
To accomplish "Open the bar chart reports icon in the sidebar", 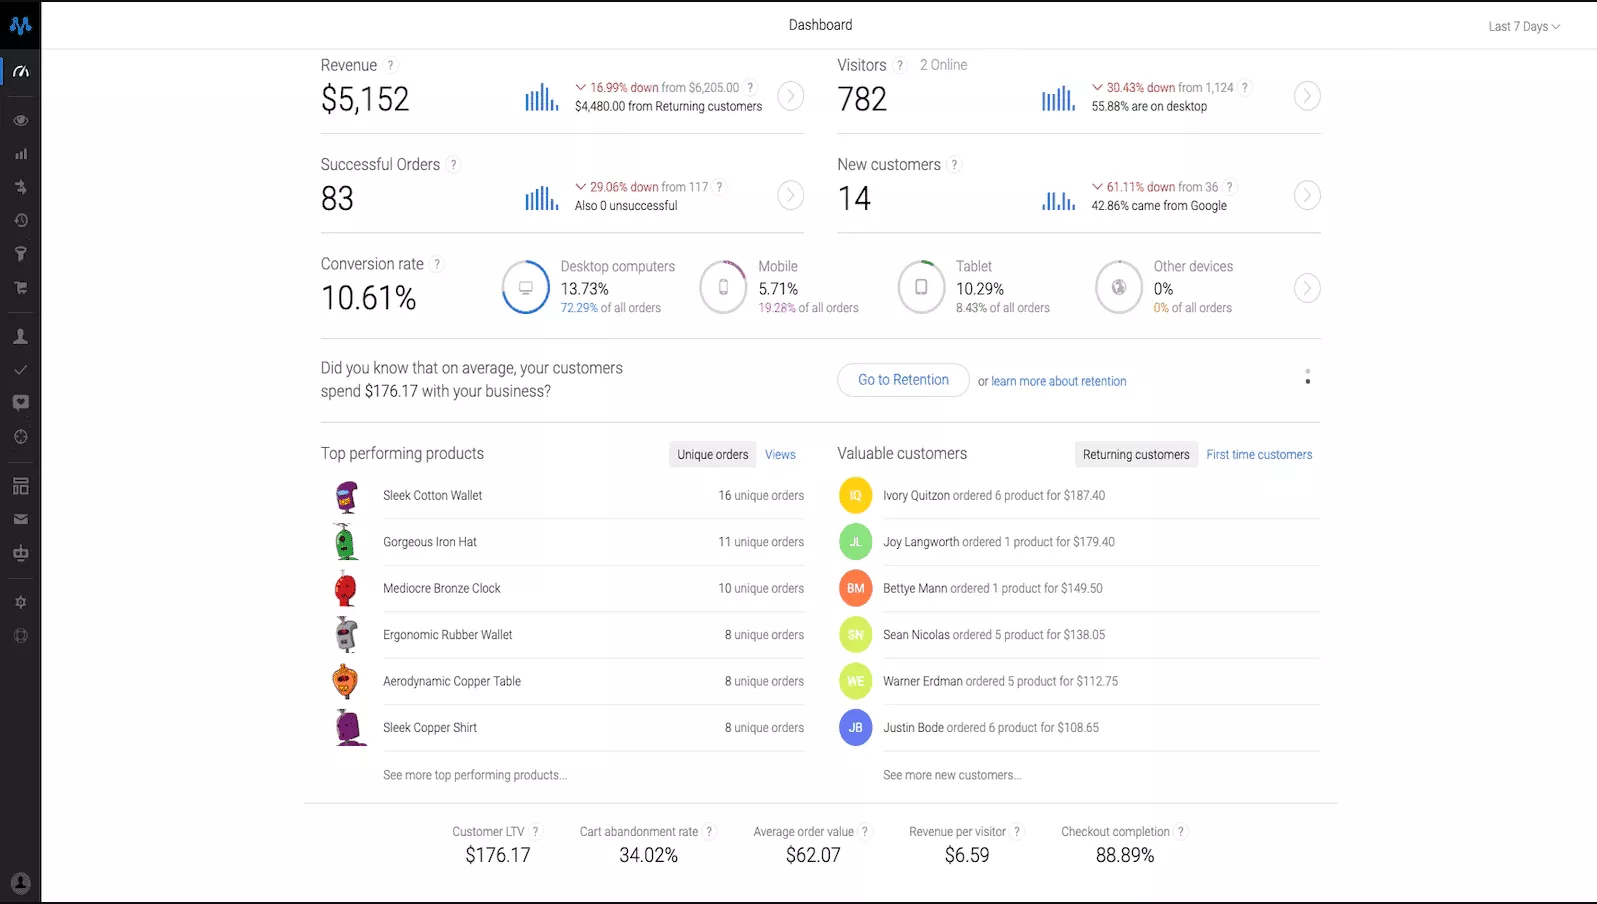I will click(20, 154).
